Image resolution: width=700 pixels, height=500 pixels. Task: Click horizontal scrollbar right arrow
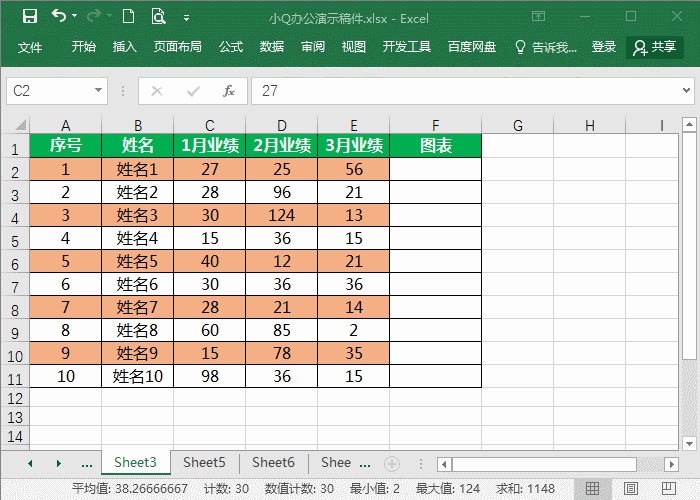(671, 464)
